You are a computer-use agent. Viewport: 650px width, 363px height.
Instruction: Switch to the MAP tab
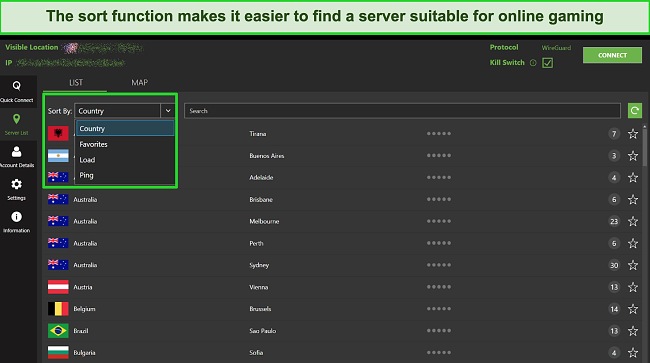(139, 82)
